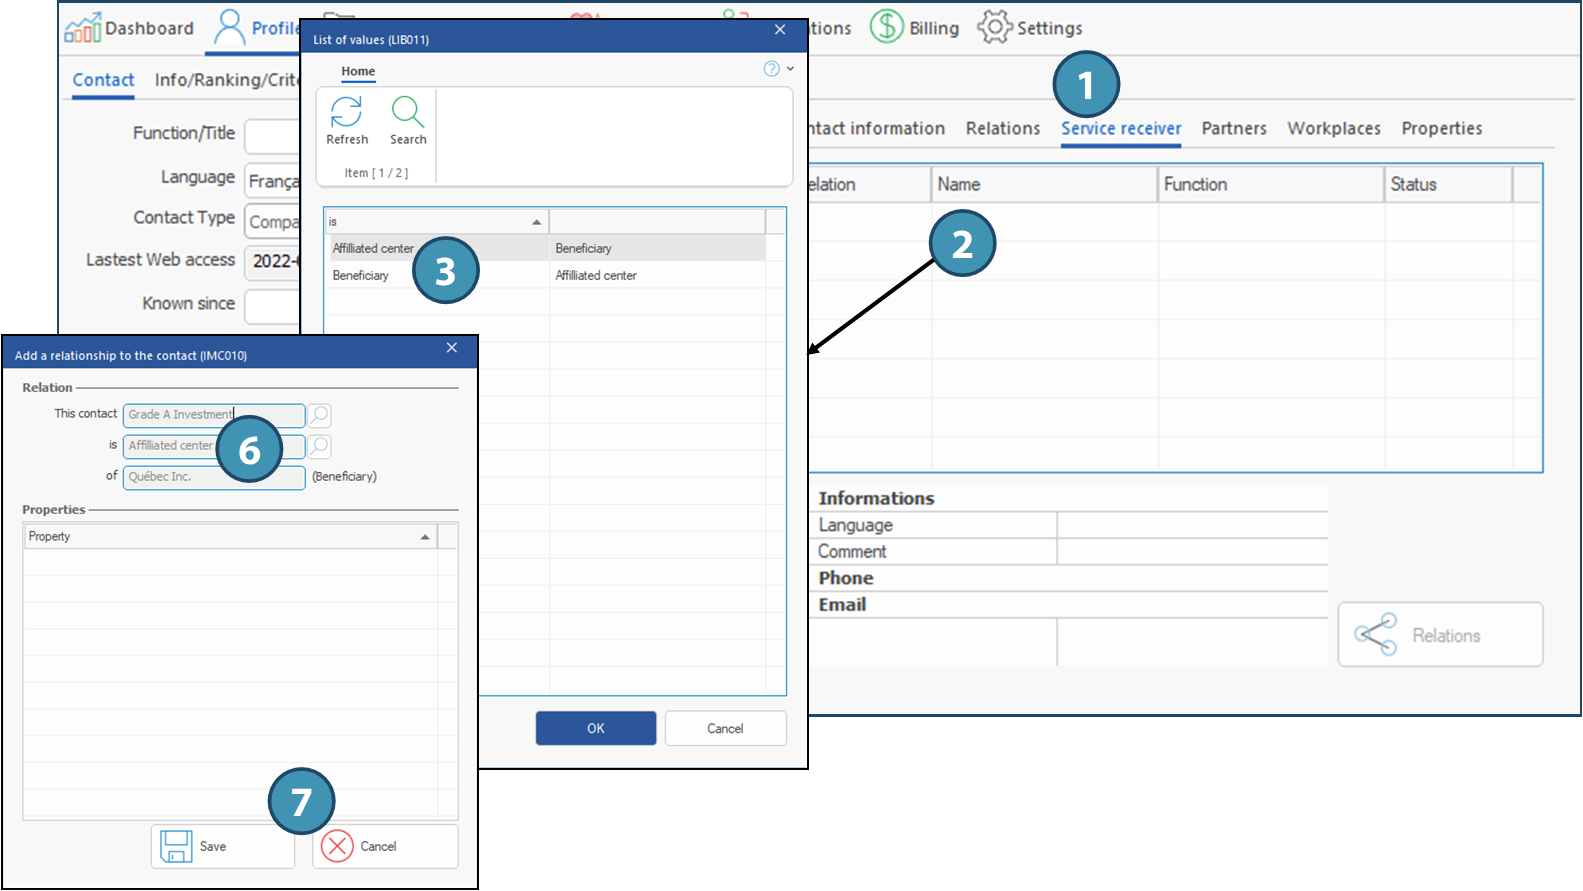Open Billing dollar icon
Screen dimensions: 1583x891
(x=886, y=27)
